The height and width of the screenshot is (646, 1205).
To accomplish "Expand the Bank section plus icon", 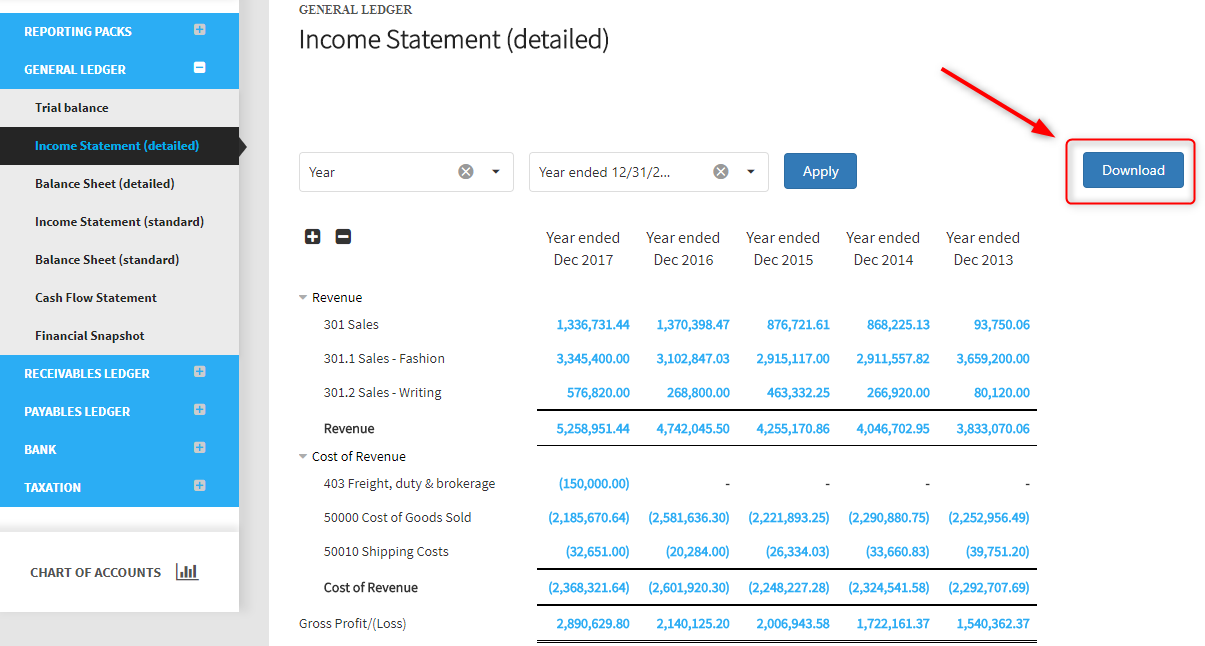I will click(x=199, y=448).
